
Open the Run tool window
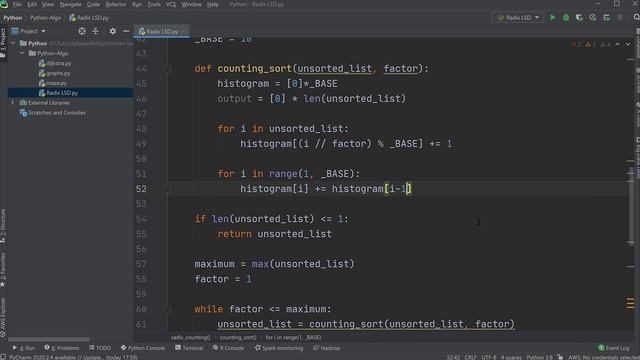(24, 348)
